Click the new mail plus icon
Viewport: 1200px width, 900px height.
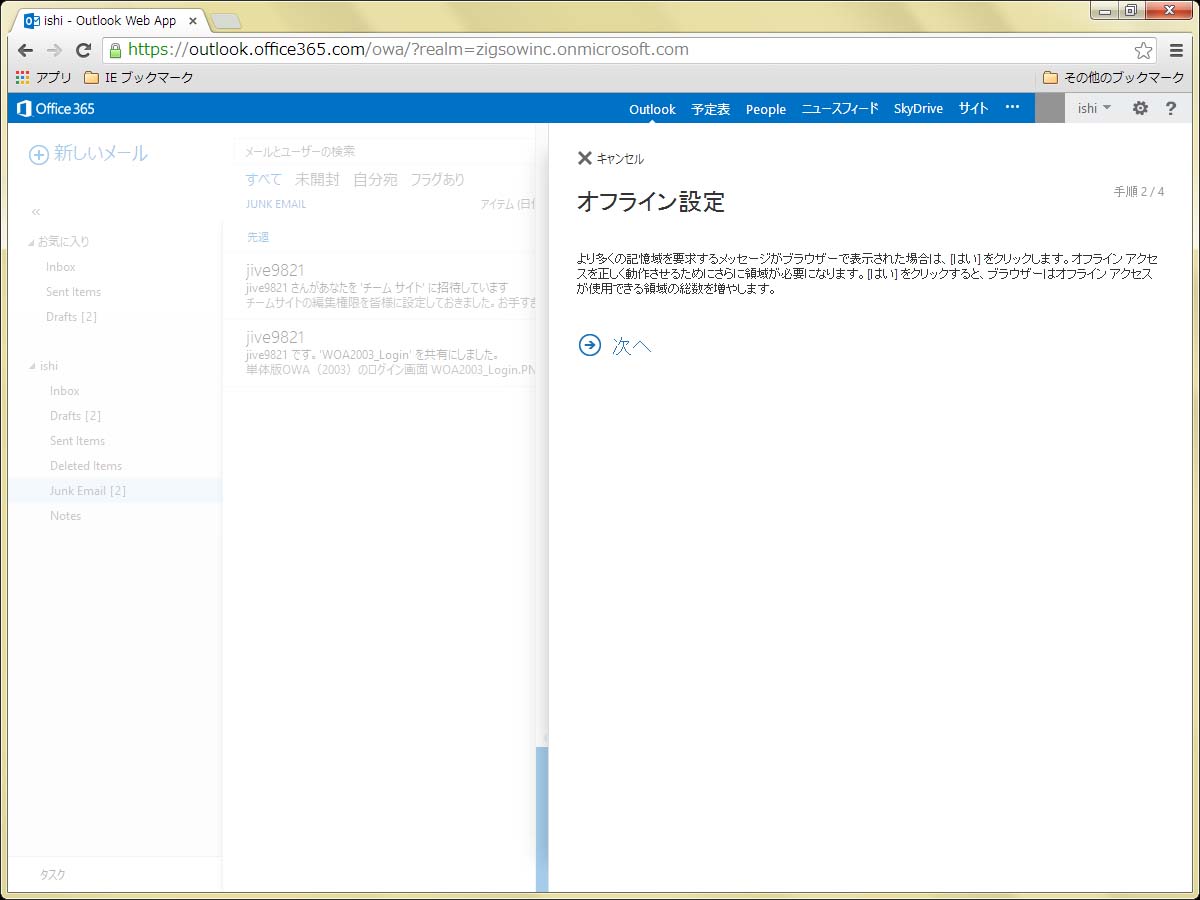click(x=38, y=154)
